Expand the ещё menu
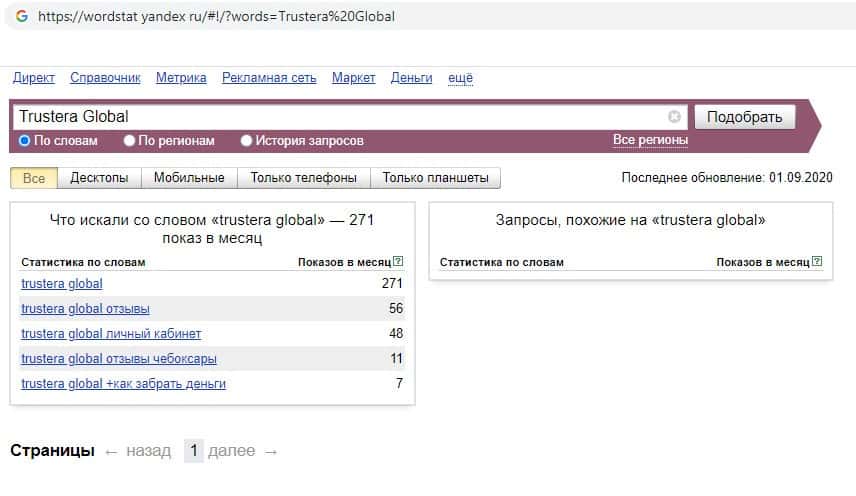This screenshot has height=496, width=856. click(x=460, y=78)
